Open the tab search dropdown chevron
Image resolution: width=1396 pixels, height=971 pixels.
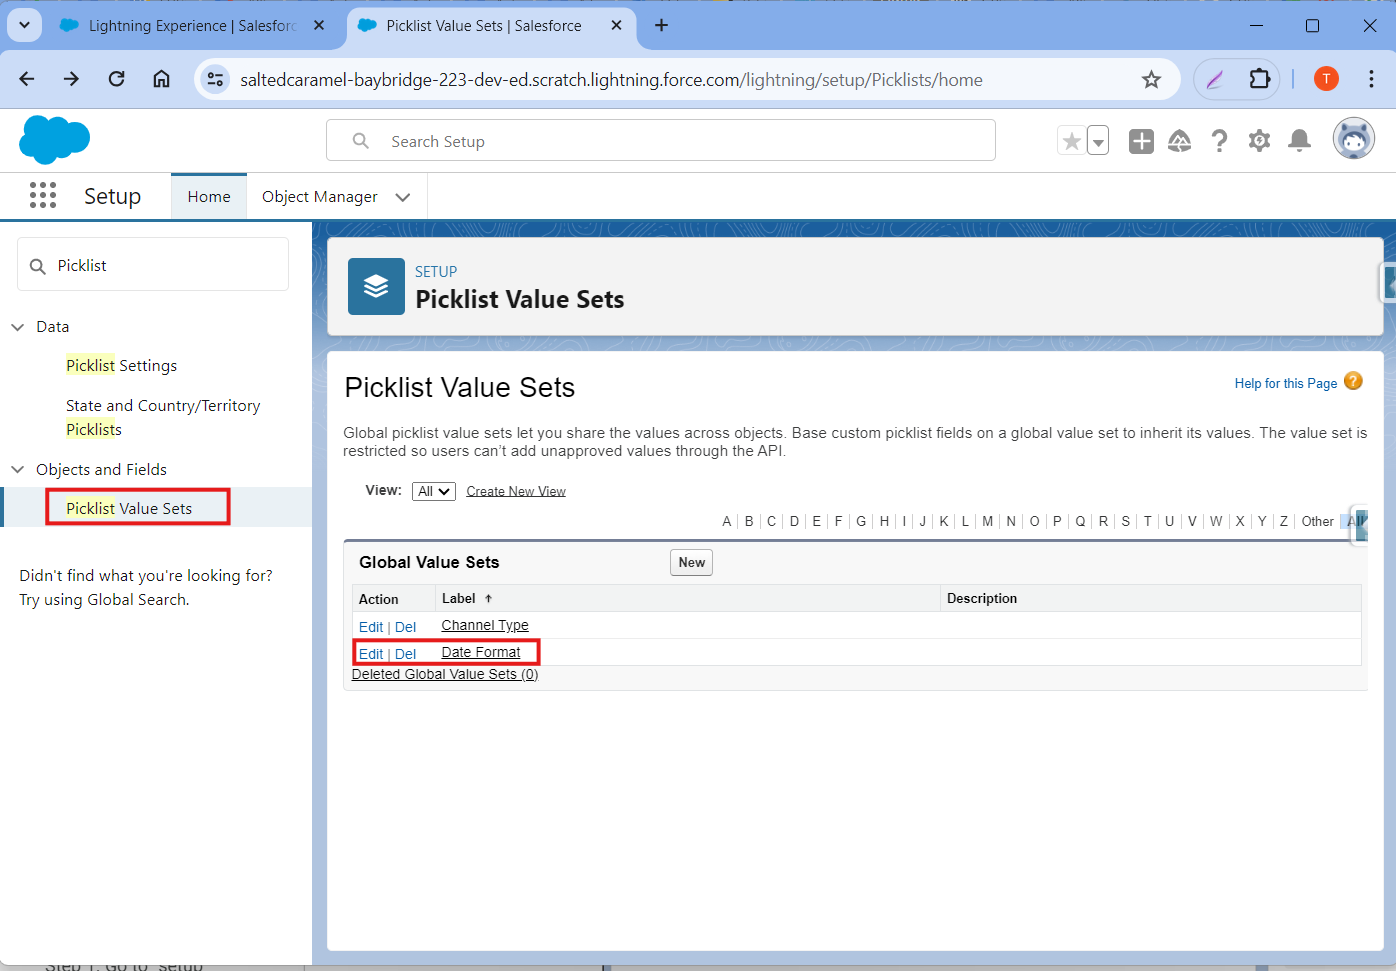click(x=24, y=25)
